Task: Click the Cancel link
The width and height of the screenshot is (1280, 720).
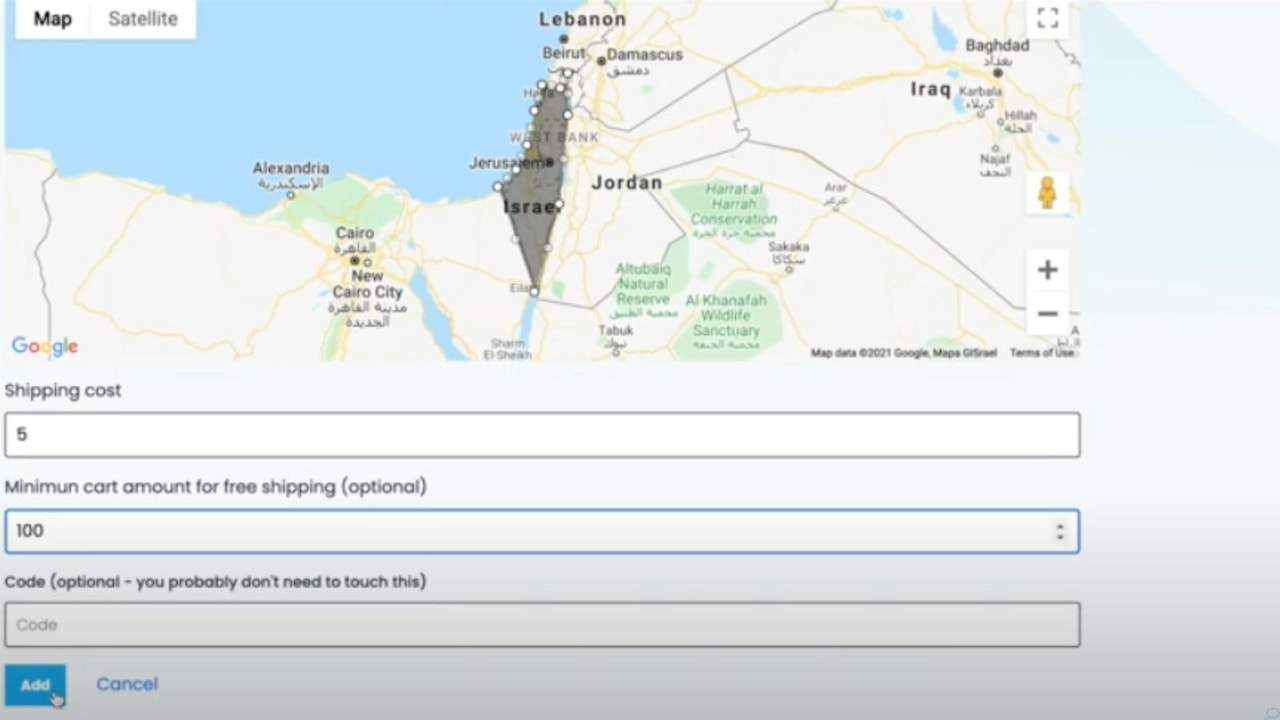Action: [126, 684]
